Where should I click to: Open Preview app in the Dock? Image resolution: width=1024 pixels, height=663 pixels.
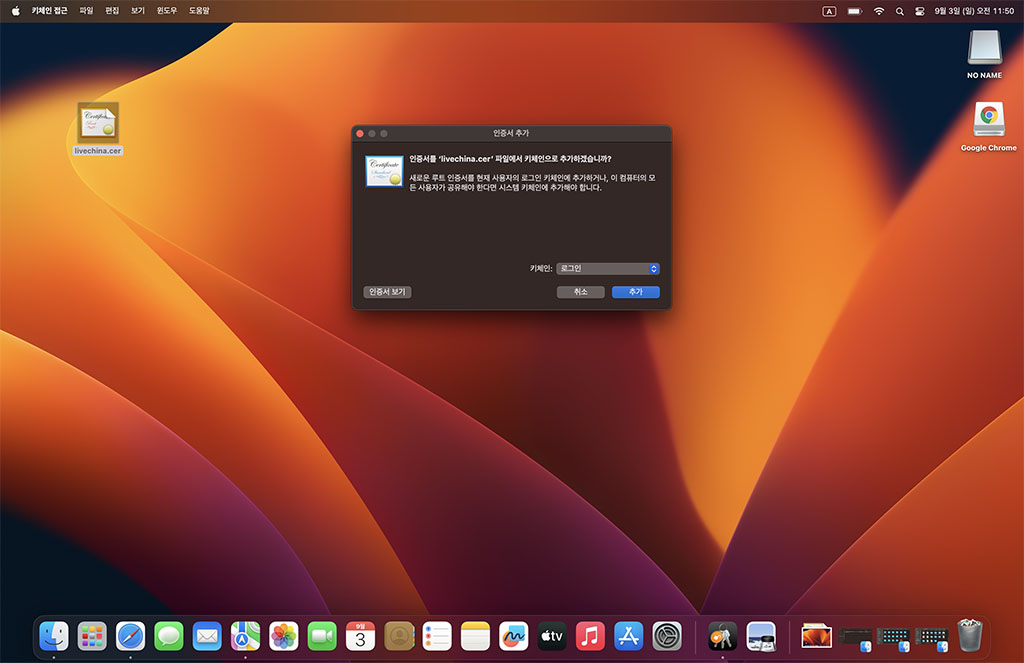pos(761,636)
